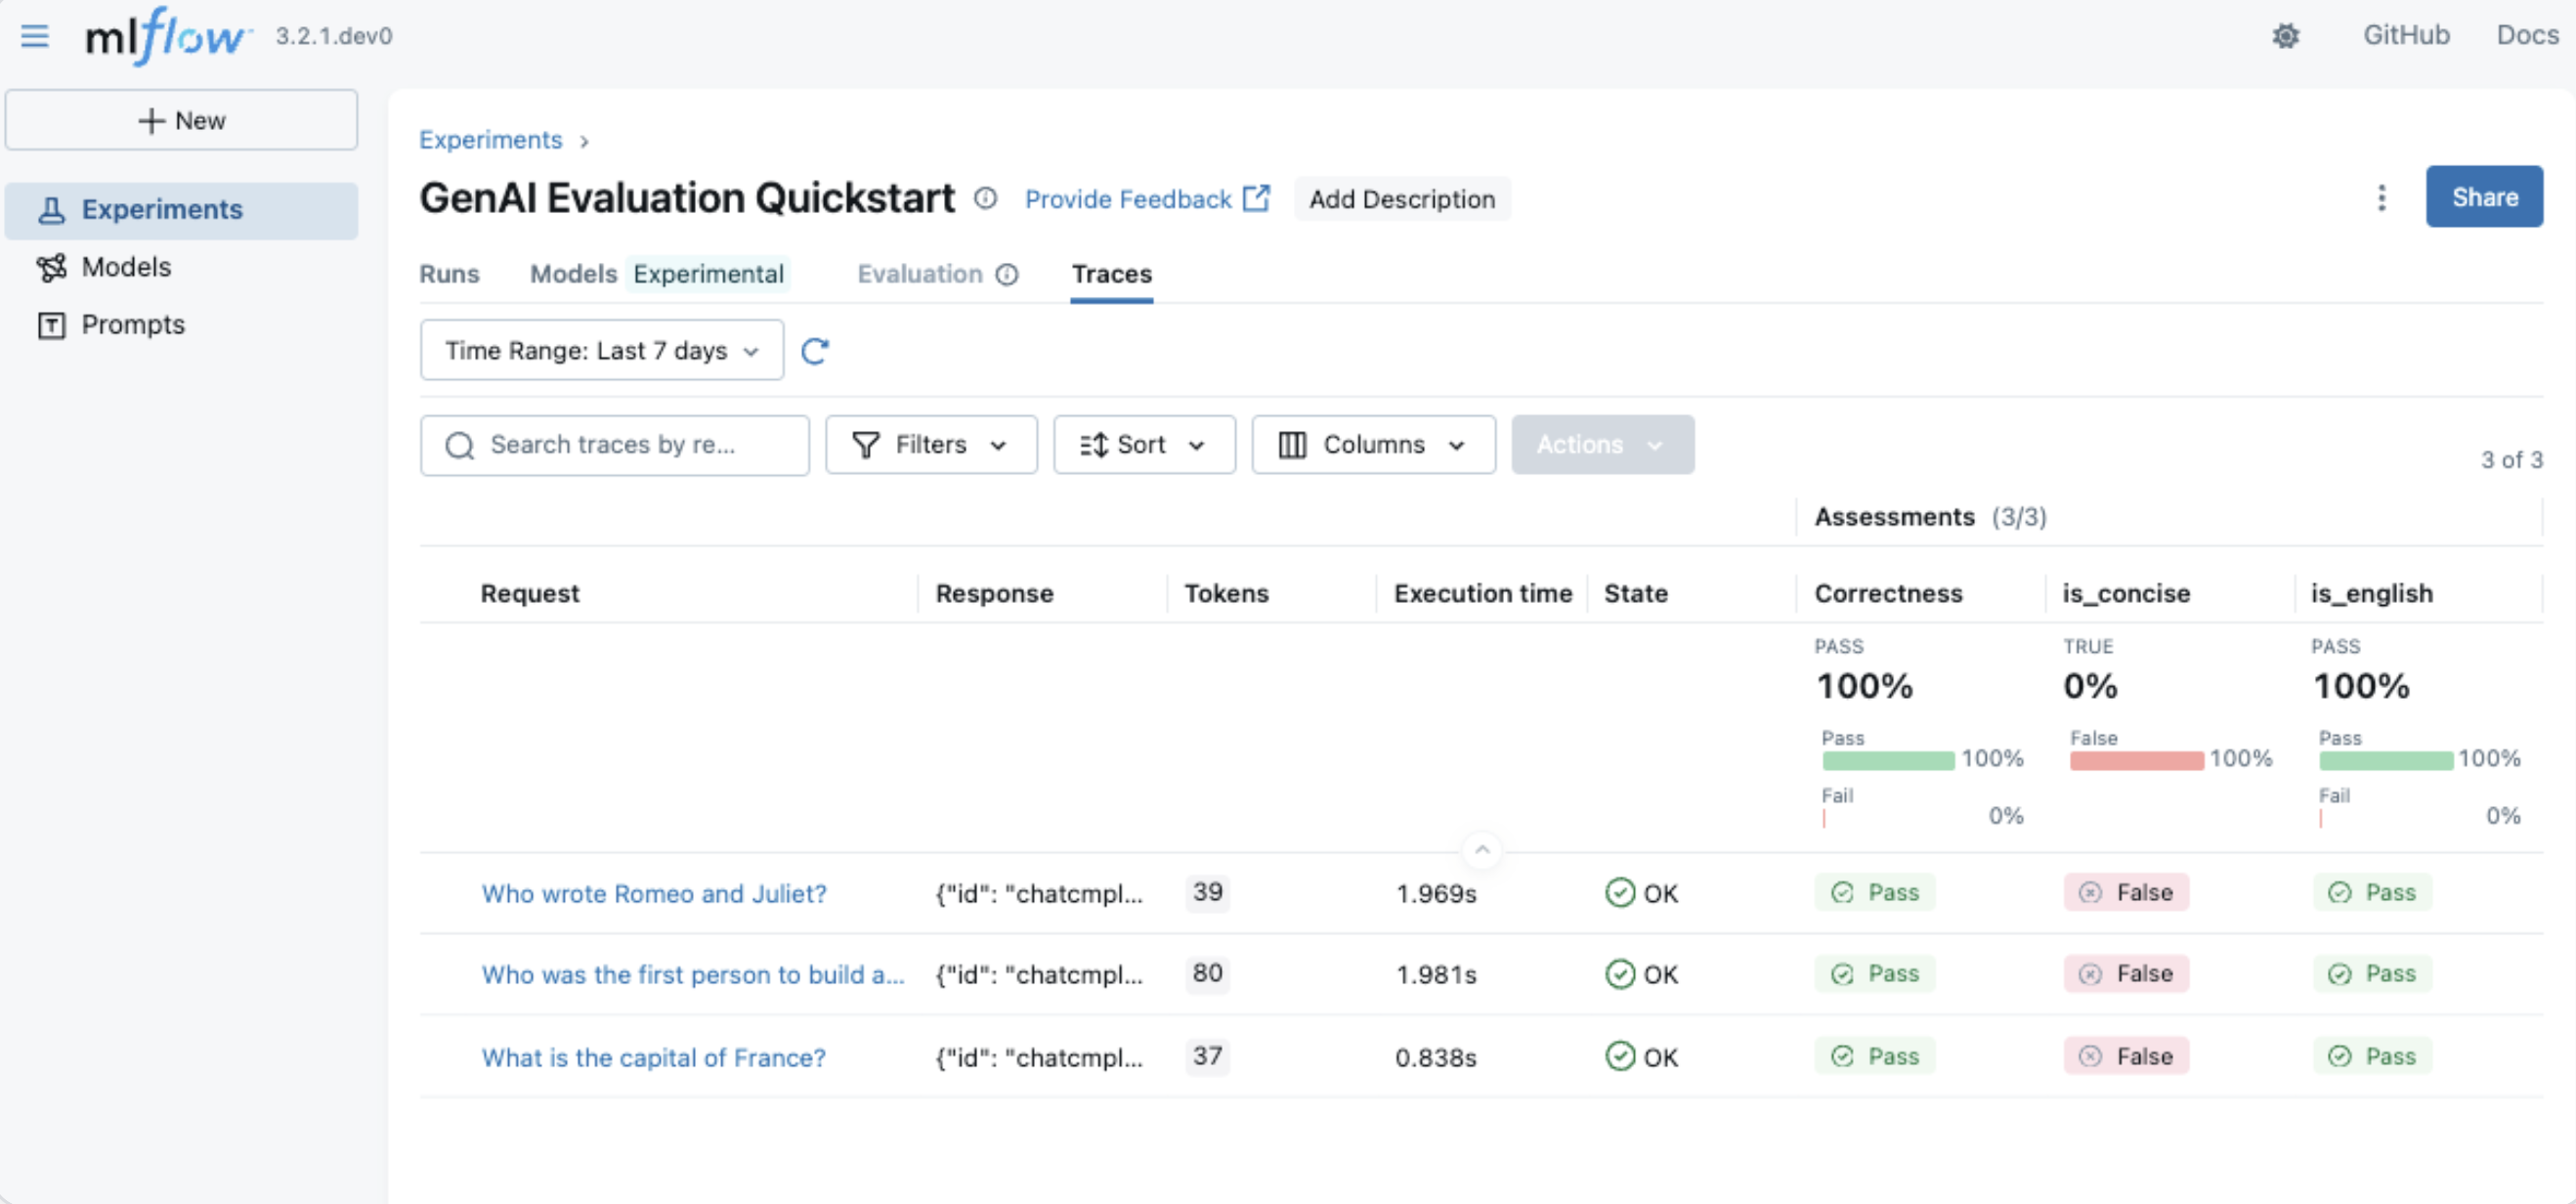Click the settings gear icon
This screenshot has height=1204, width=2576.
2287,36
